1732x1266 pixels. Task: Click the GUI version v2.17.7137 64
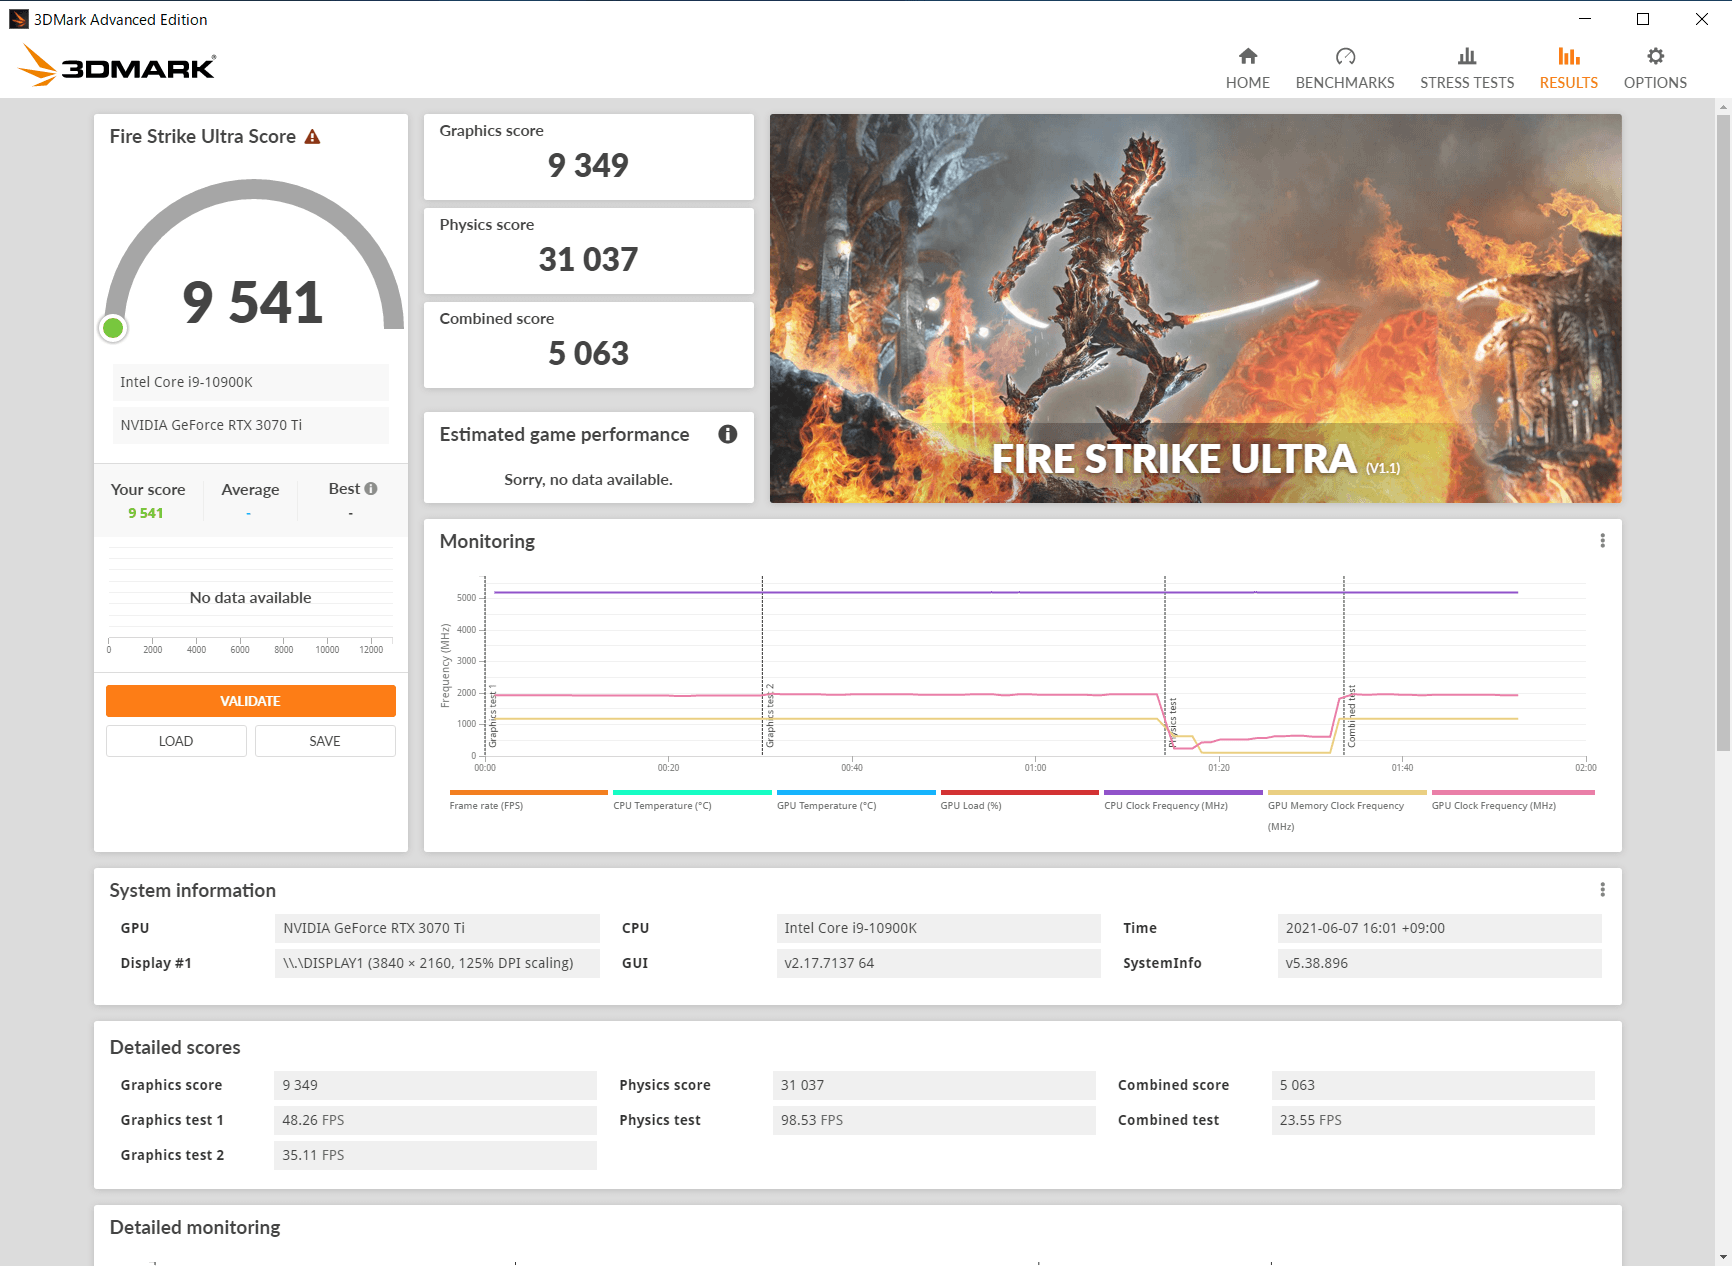click(x=938, y=963)
